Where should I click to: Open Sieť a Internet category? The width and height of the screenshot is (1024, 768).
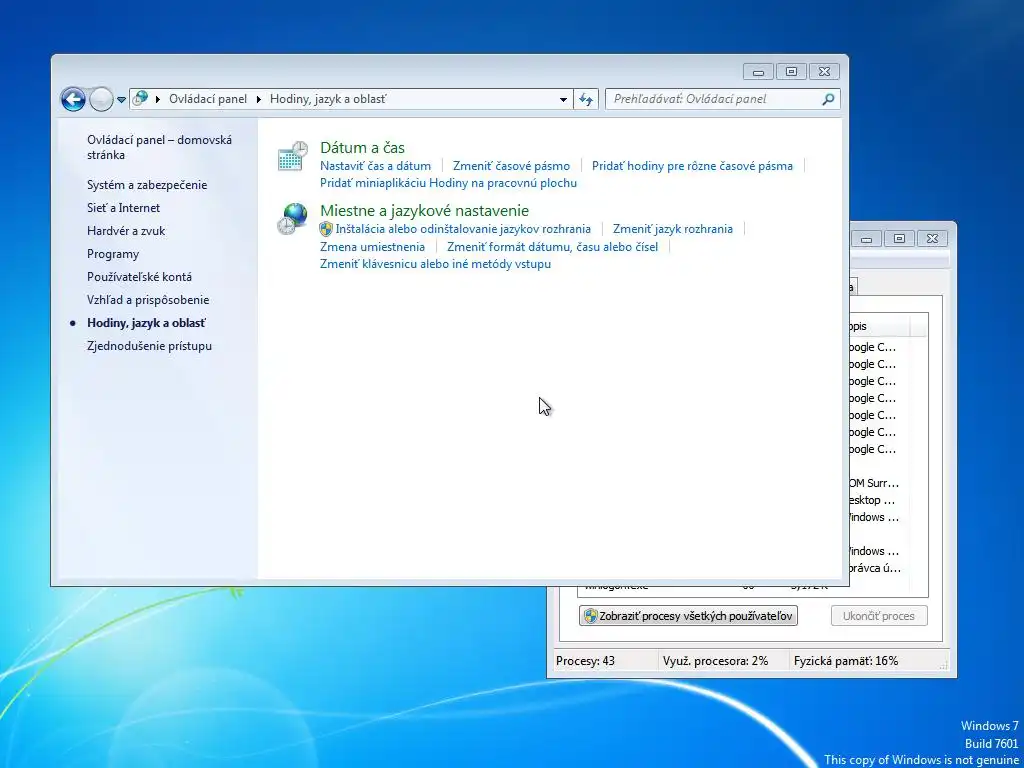[x=123, y=208]
